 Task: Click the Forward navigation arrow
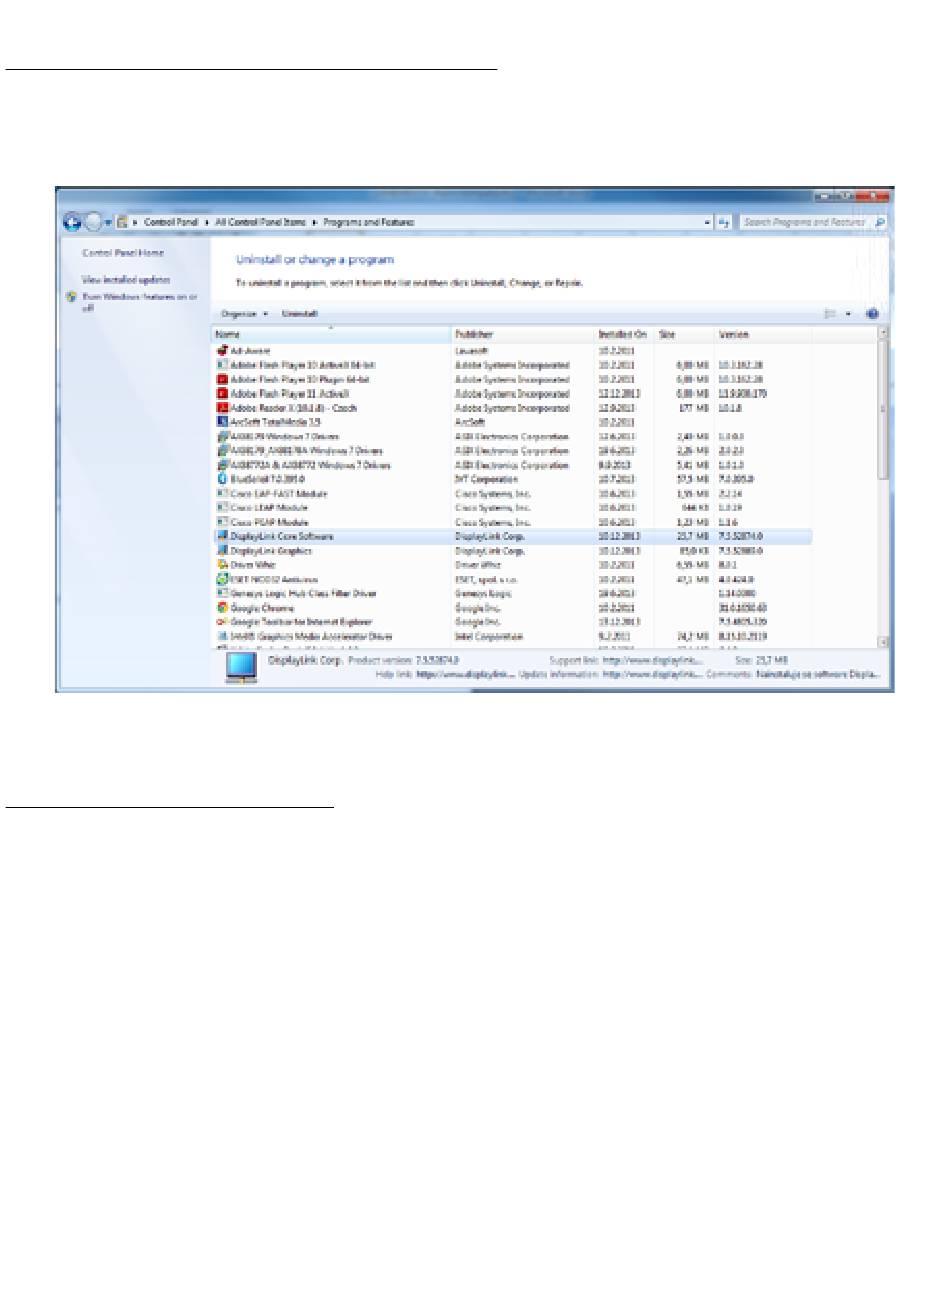pyautogui.click(x=93, y=222)
